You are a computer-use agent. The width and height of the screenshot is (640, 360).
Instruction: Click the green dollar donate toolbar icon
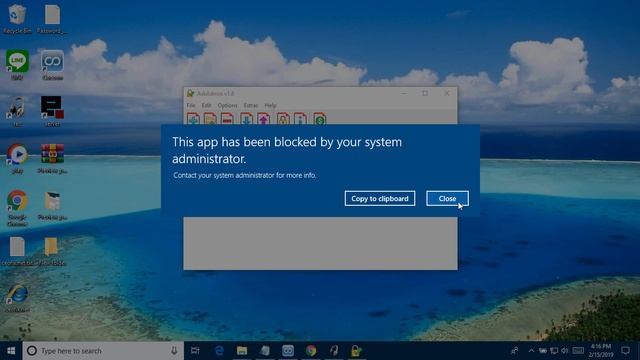pos(320,119)
